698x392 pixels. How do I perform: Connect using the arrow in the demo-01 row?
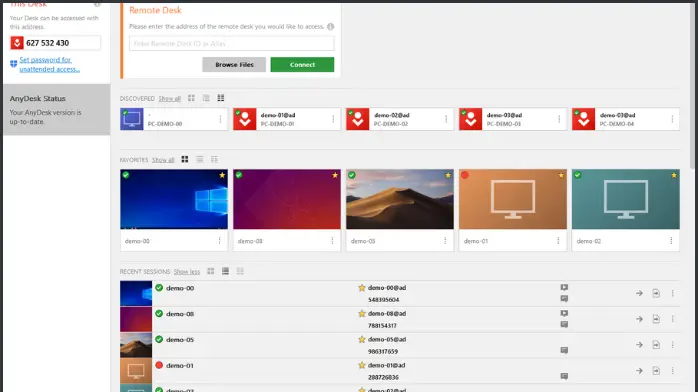click(x=639, y=371)
